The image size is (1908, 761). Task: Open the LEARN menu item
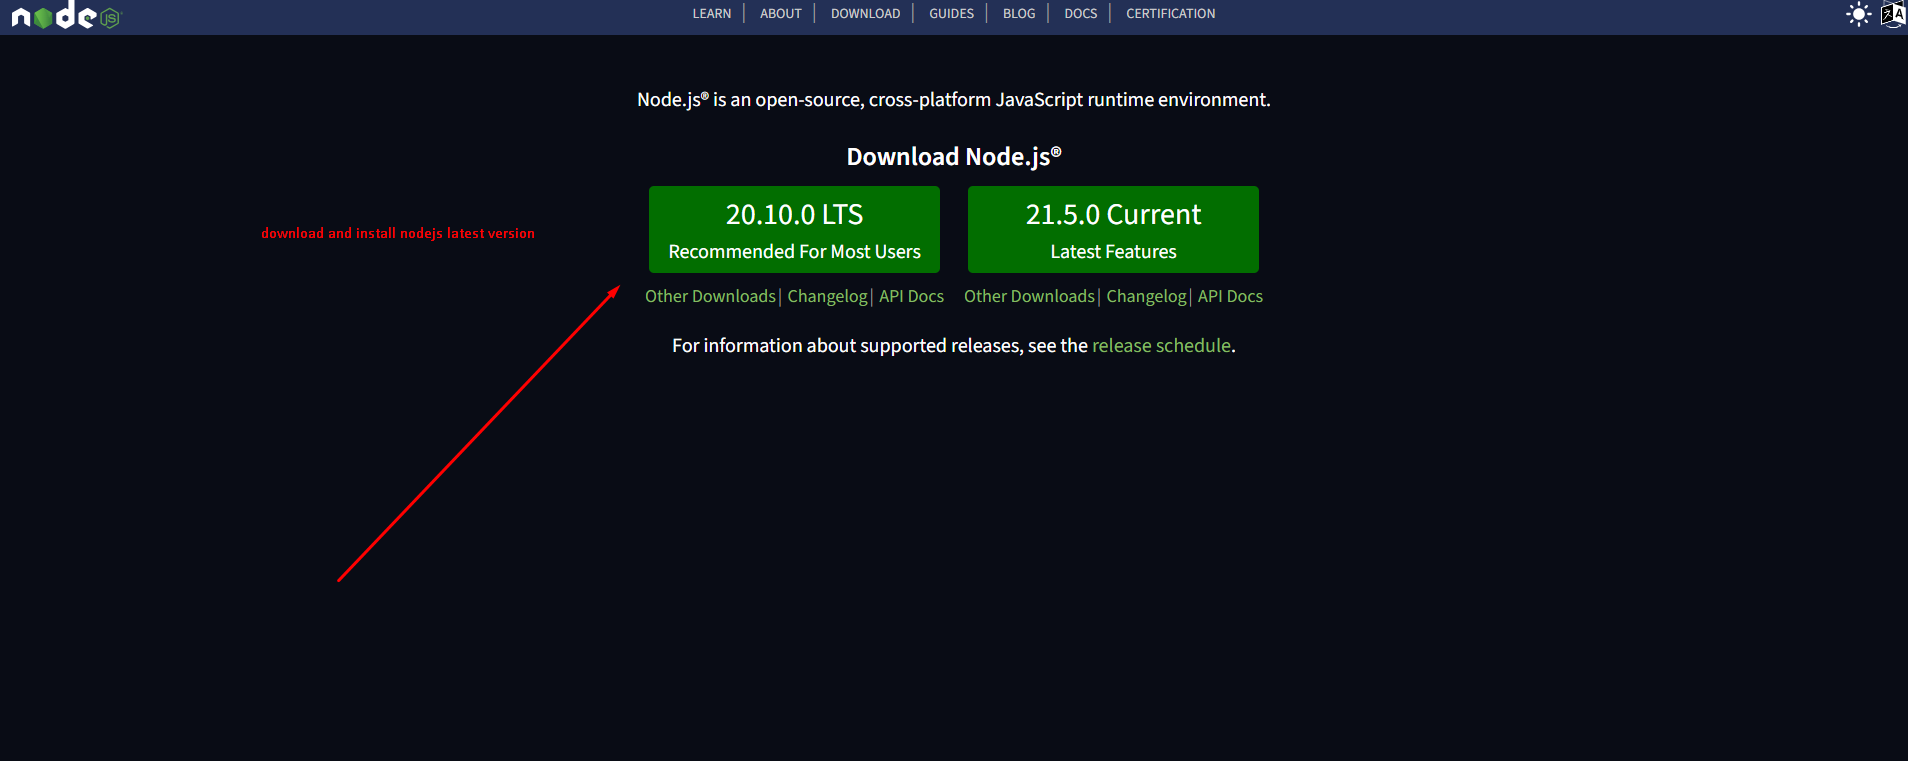(x=711, y=14)
